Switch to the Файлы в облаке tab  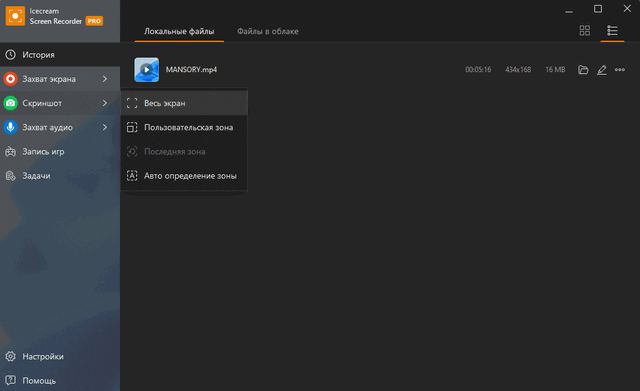click(268, 31)
